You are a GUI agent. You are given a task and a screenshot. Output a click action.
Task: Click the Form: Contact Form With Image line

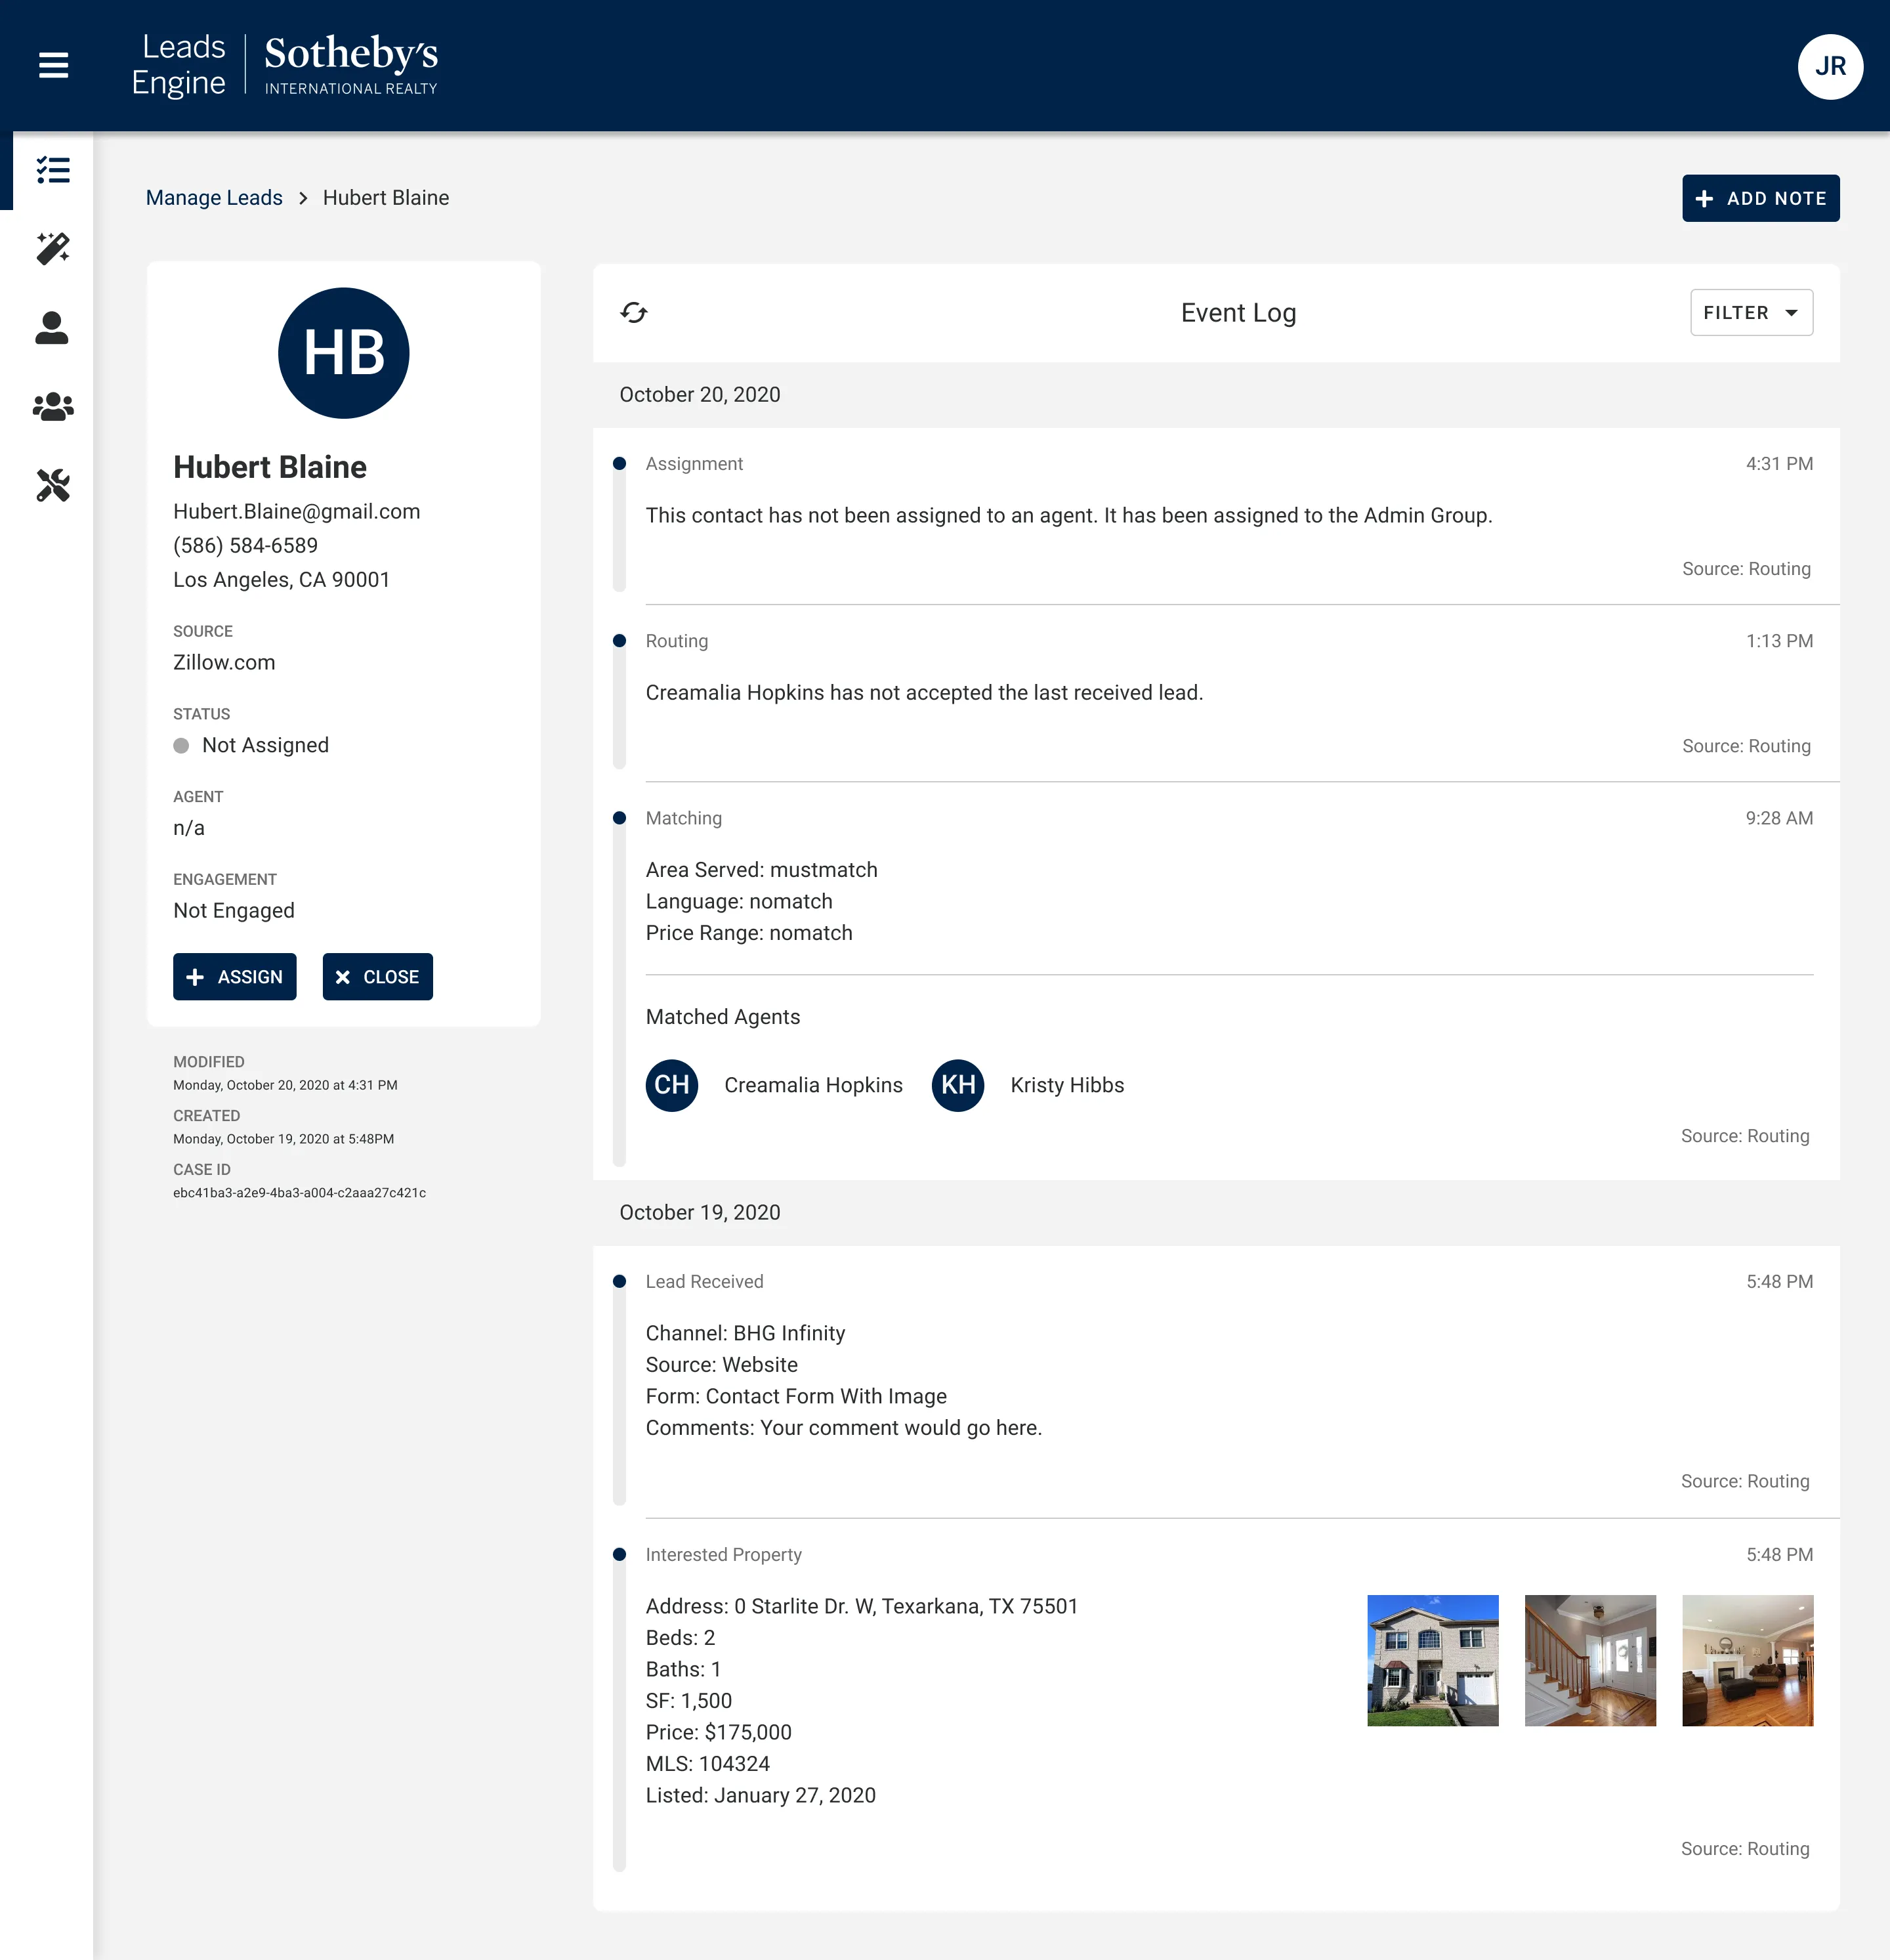pyautogui.click(x=796, y=1397)
